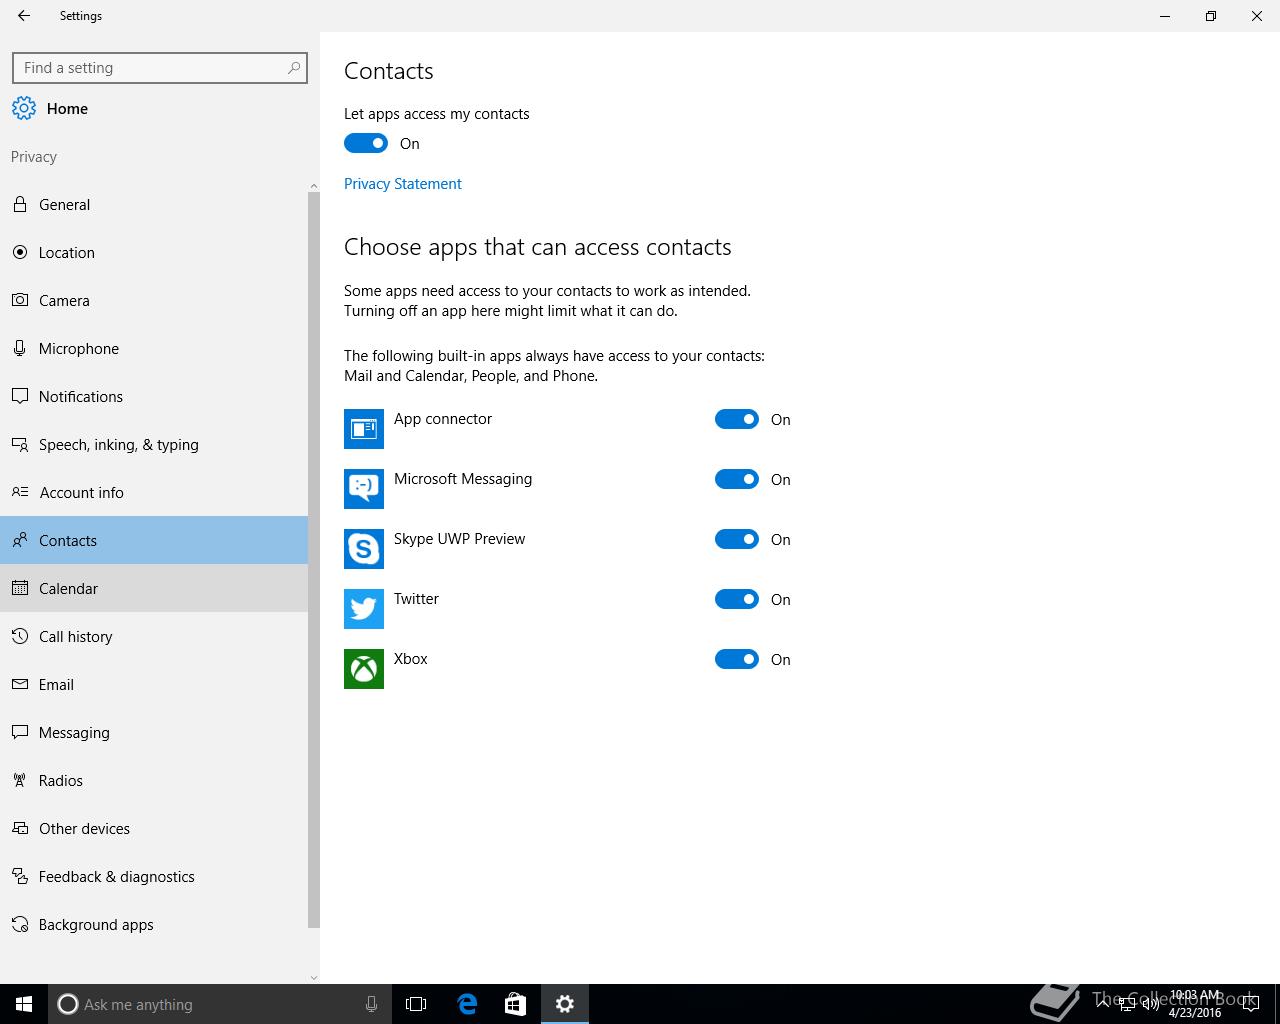This screenshot has width=1280, height=1024.
Task: Click the Background apps sidebar label
Action: [x=96, y=924]
